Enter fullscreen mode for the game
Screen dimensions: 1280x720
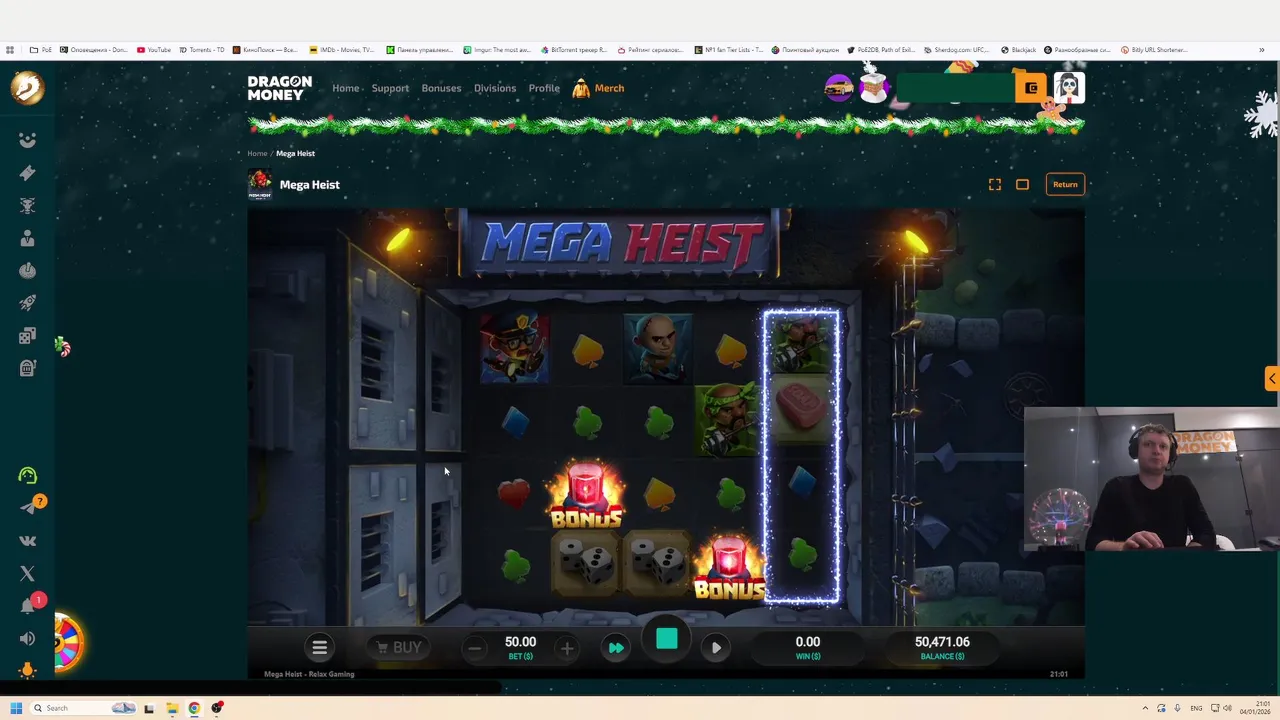tap(995, 184)
